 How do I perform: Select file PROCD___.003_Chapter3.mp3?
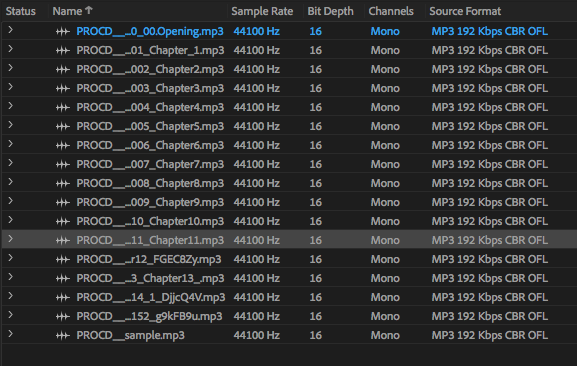(150, 89)
